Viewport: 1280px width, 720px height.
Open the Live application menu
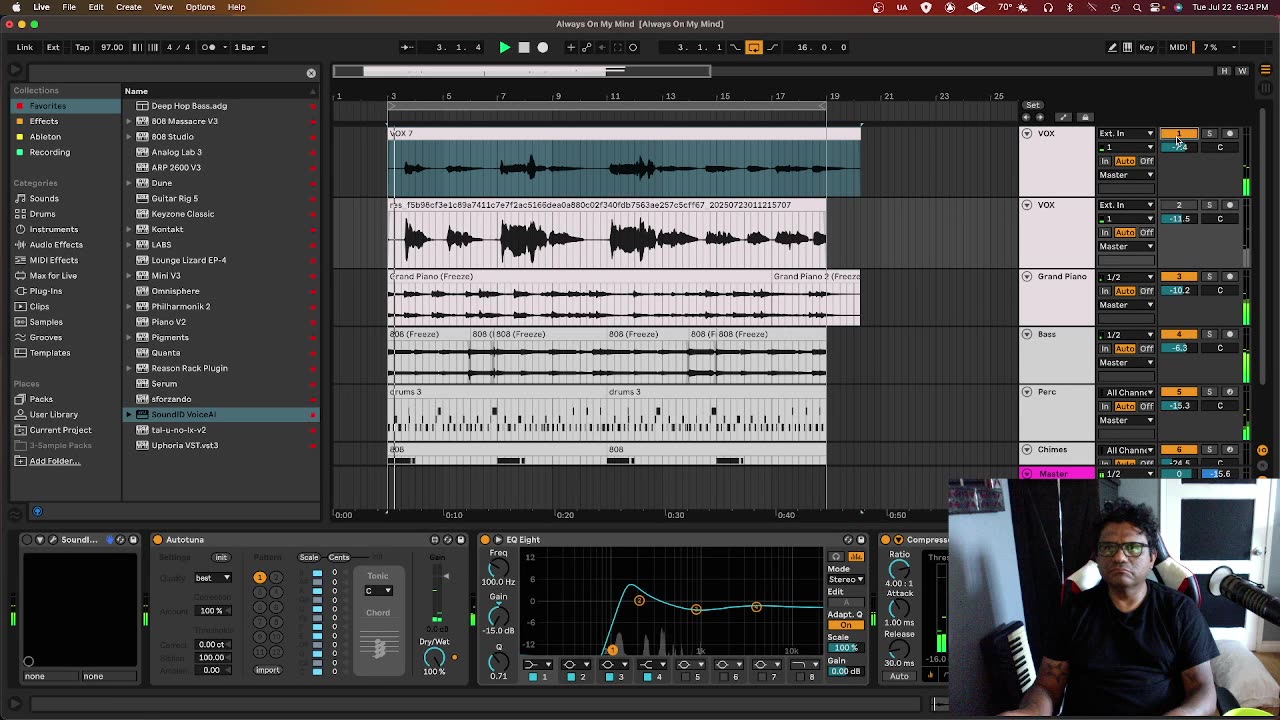42,7
